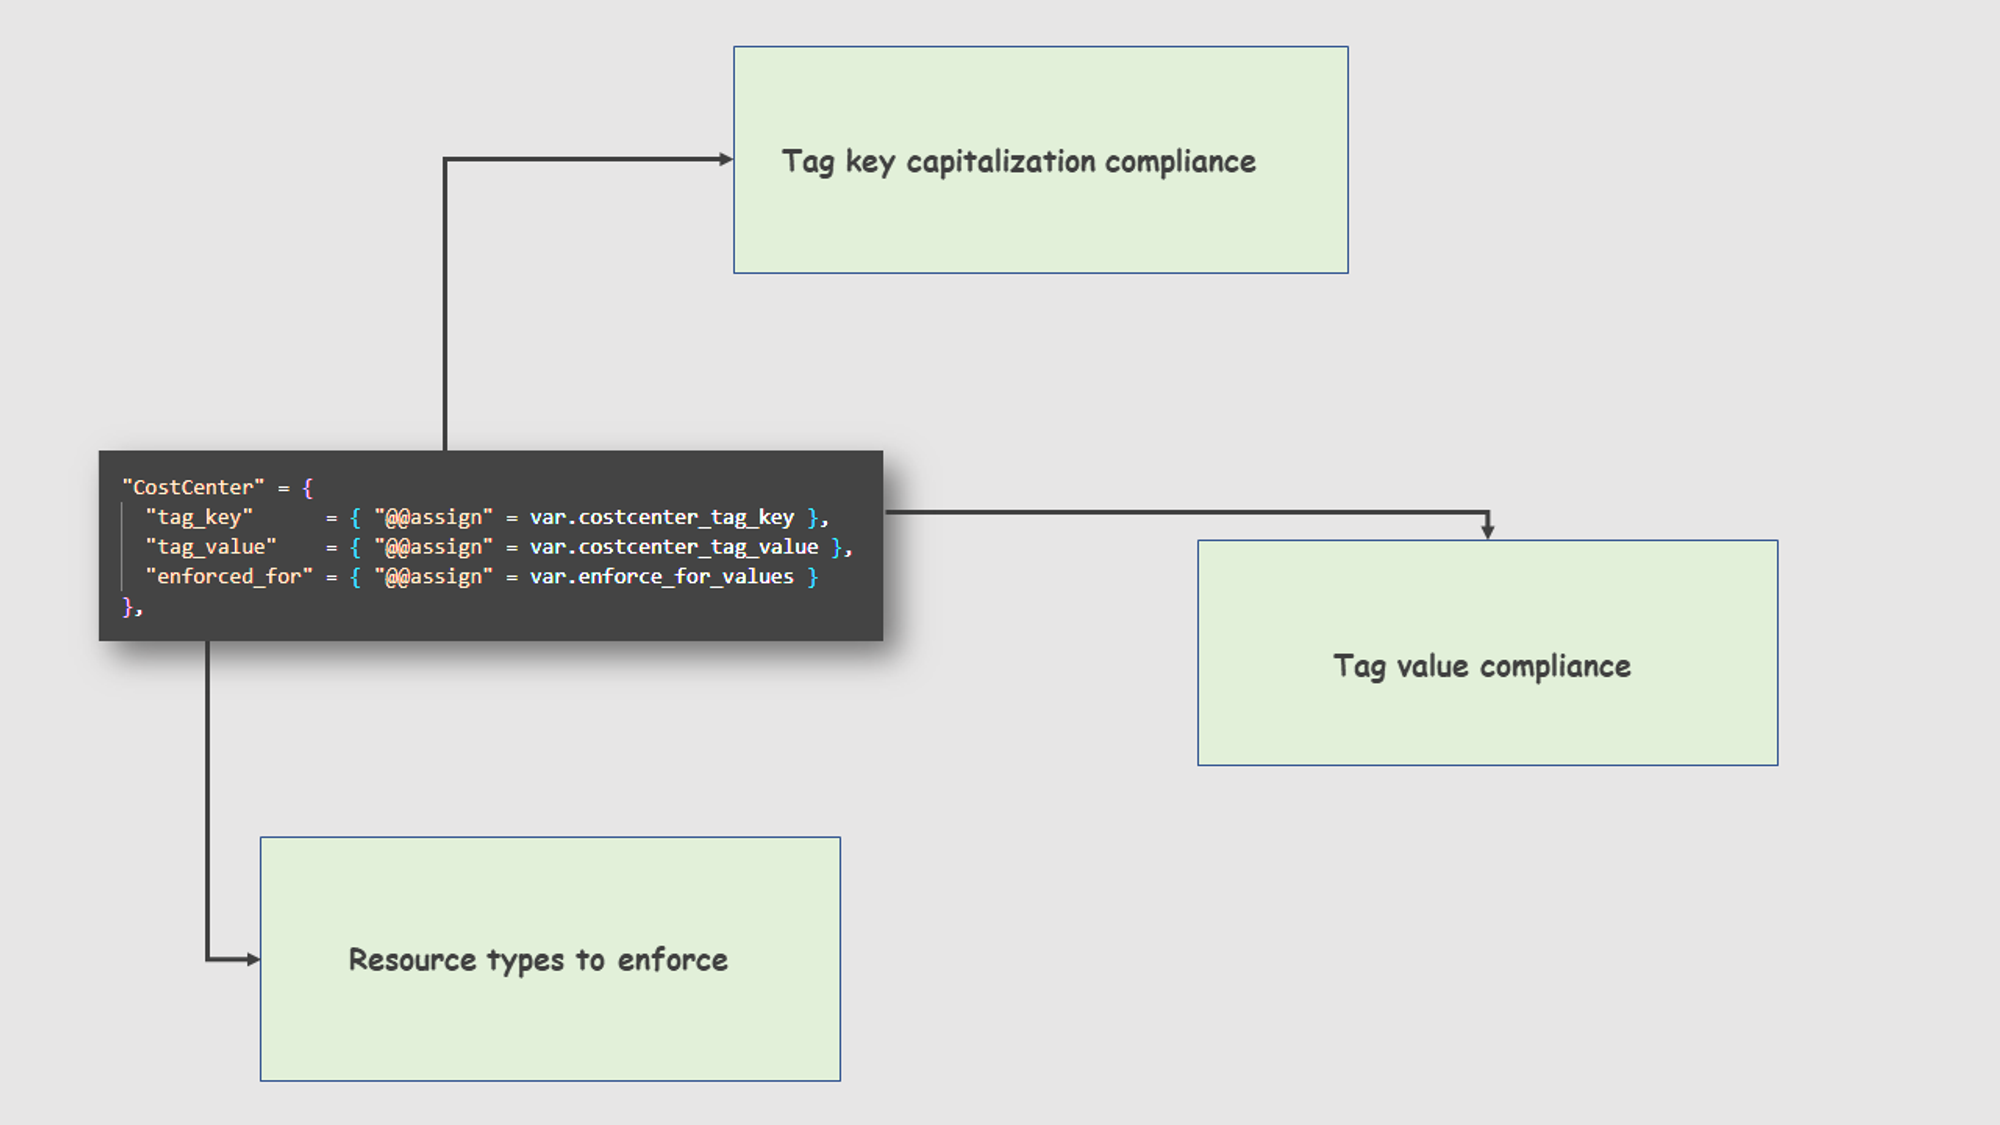Click the "tag_value" attribute in the code
Image resolution: width=2000 pixels, height=1125 pixels.
(210, 547)
